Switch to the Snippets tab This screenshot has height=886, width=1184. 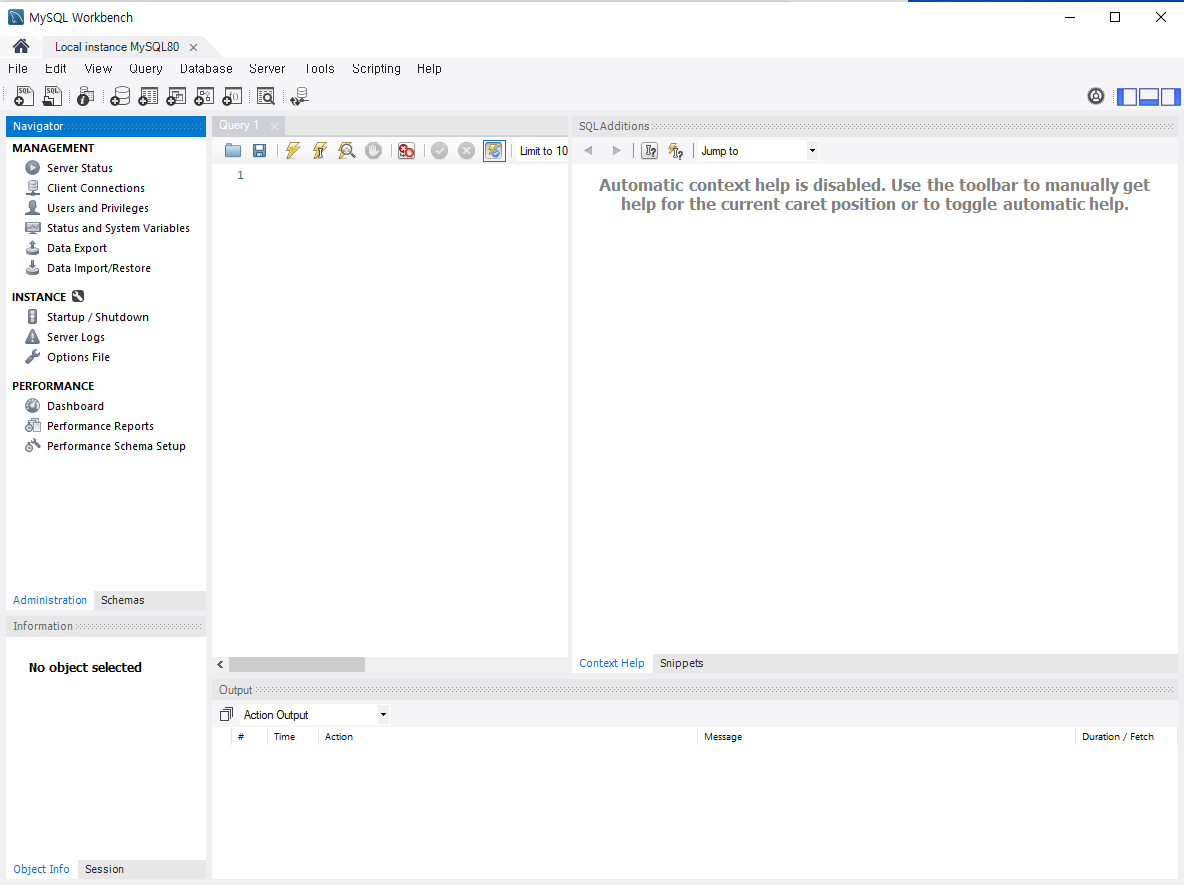[x=681, y=663]
